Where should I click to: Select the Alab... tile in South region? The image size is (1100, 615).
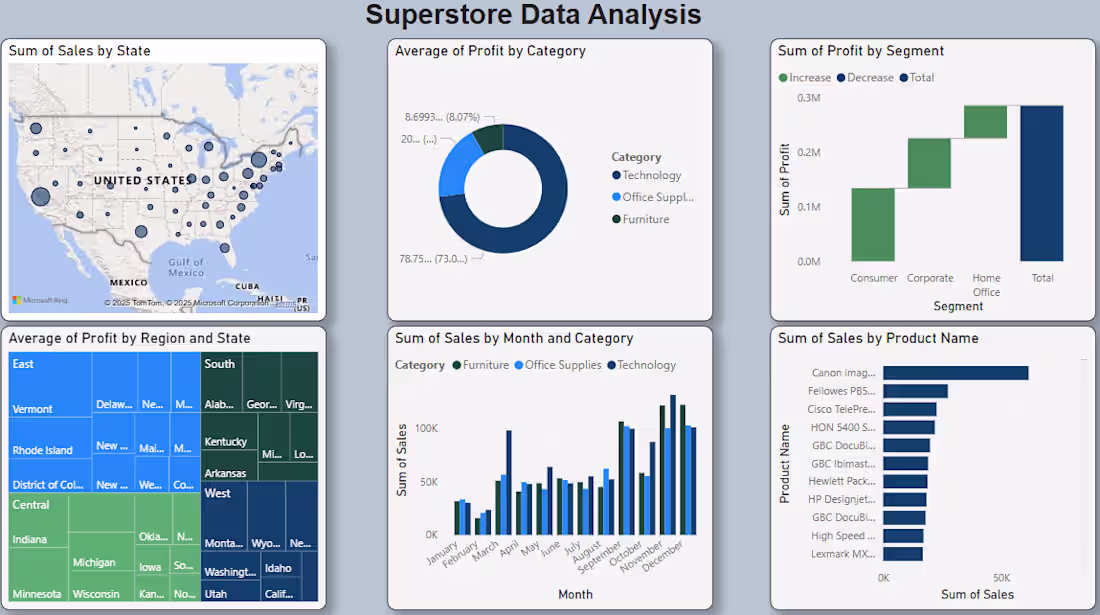[x=221, y=382]
